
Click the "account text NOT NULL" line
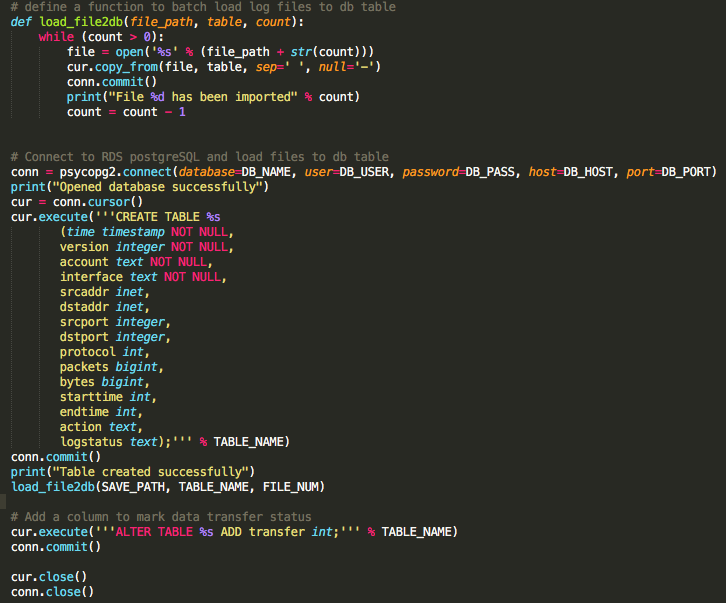click(136, 262)
